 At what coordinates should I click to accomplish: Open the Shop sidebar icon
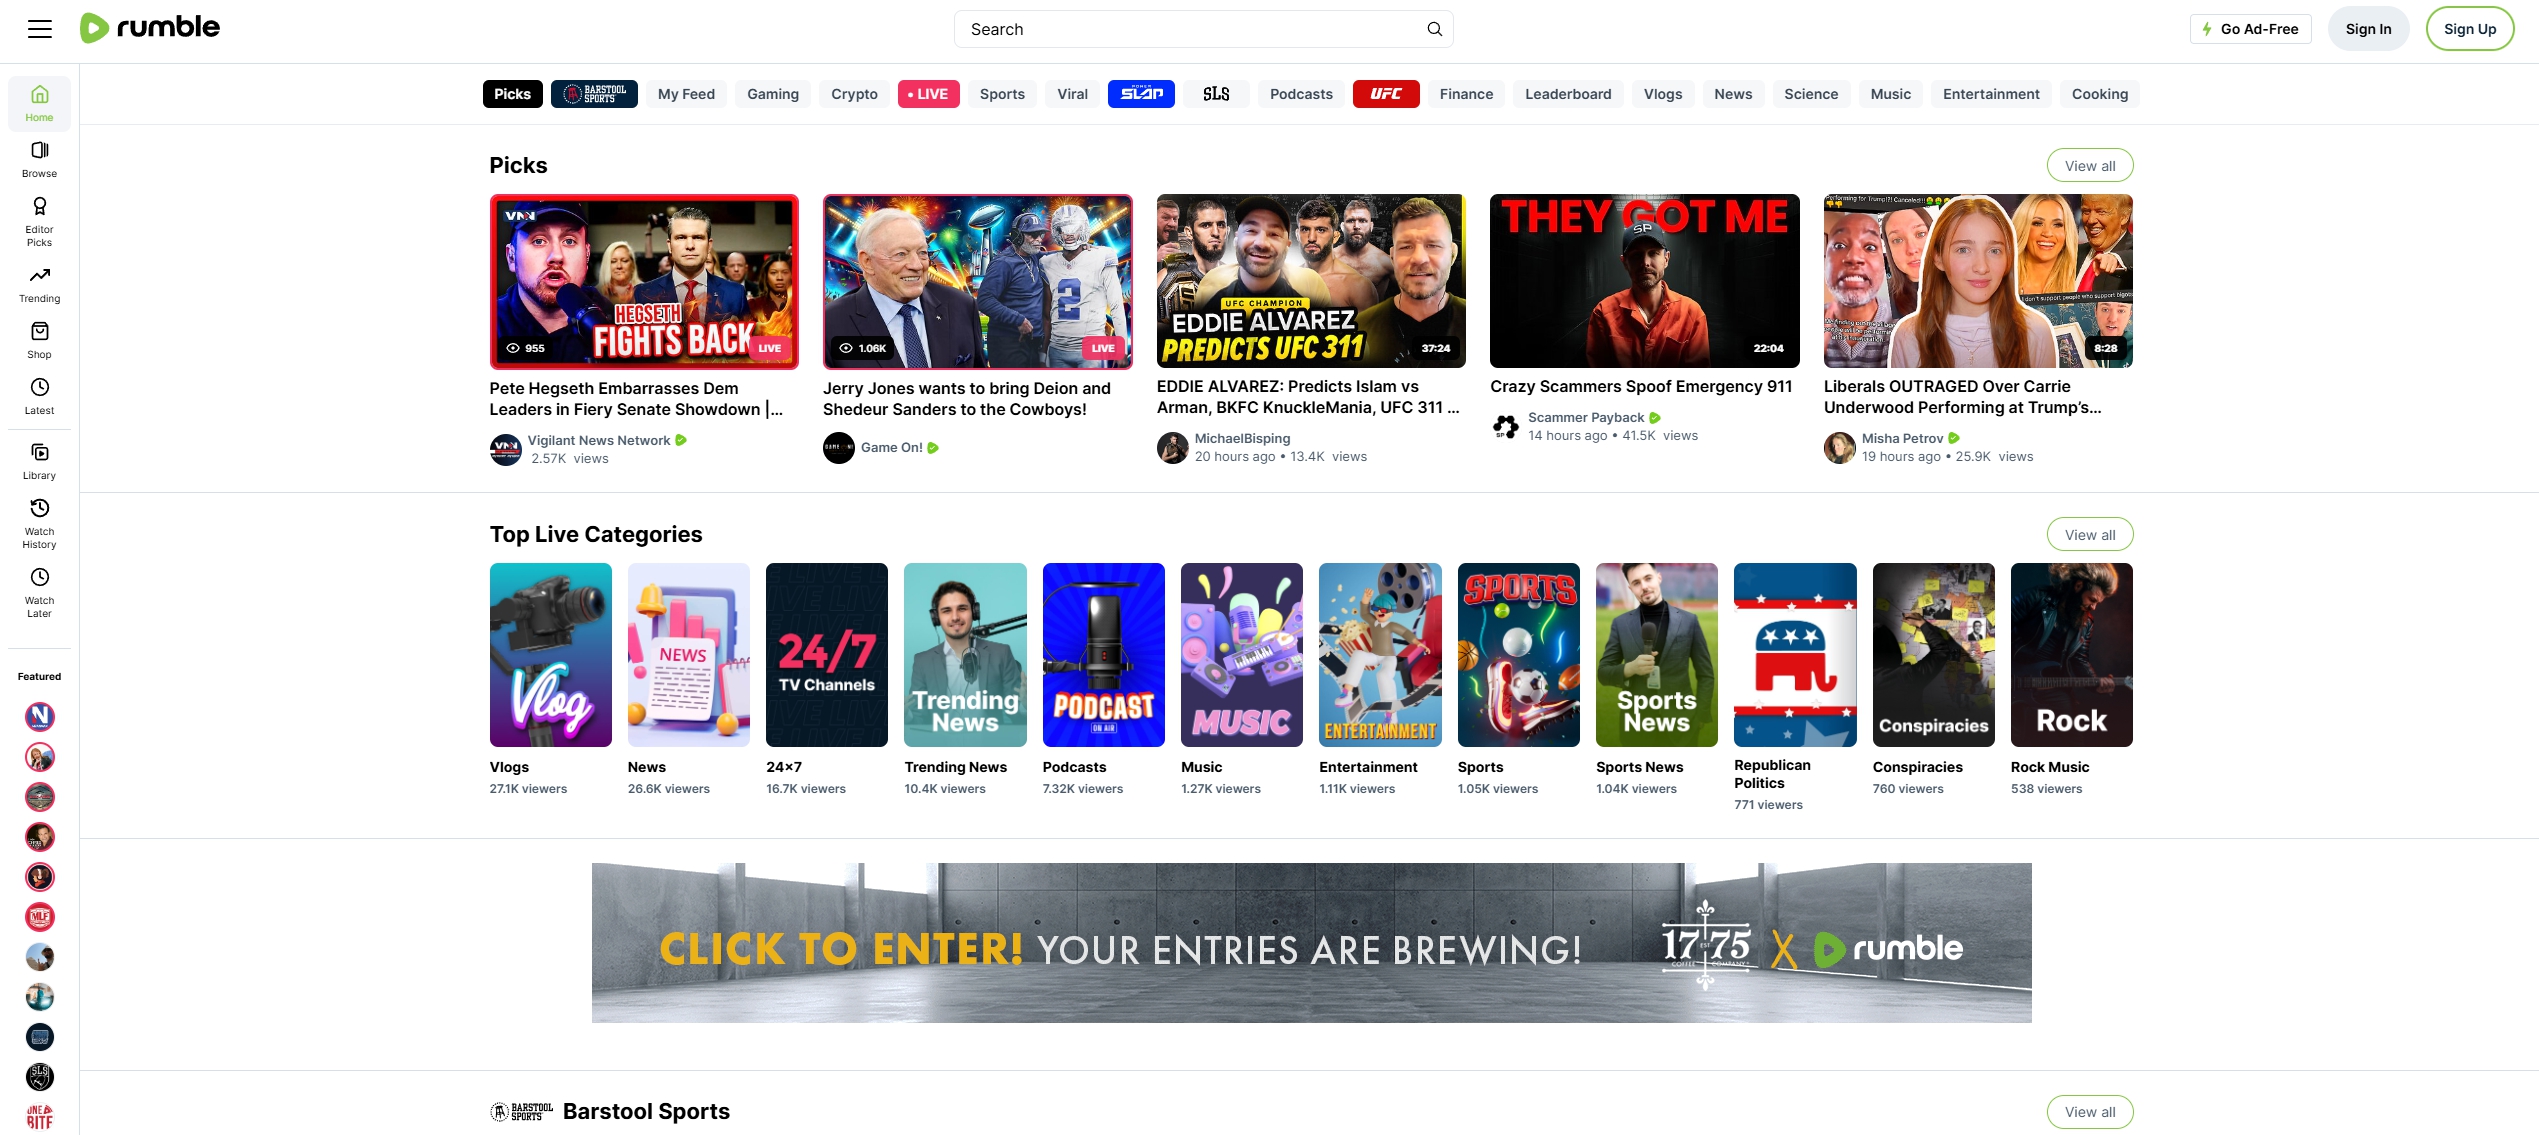point(39,340)
